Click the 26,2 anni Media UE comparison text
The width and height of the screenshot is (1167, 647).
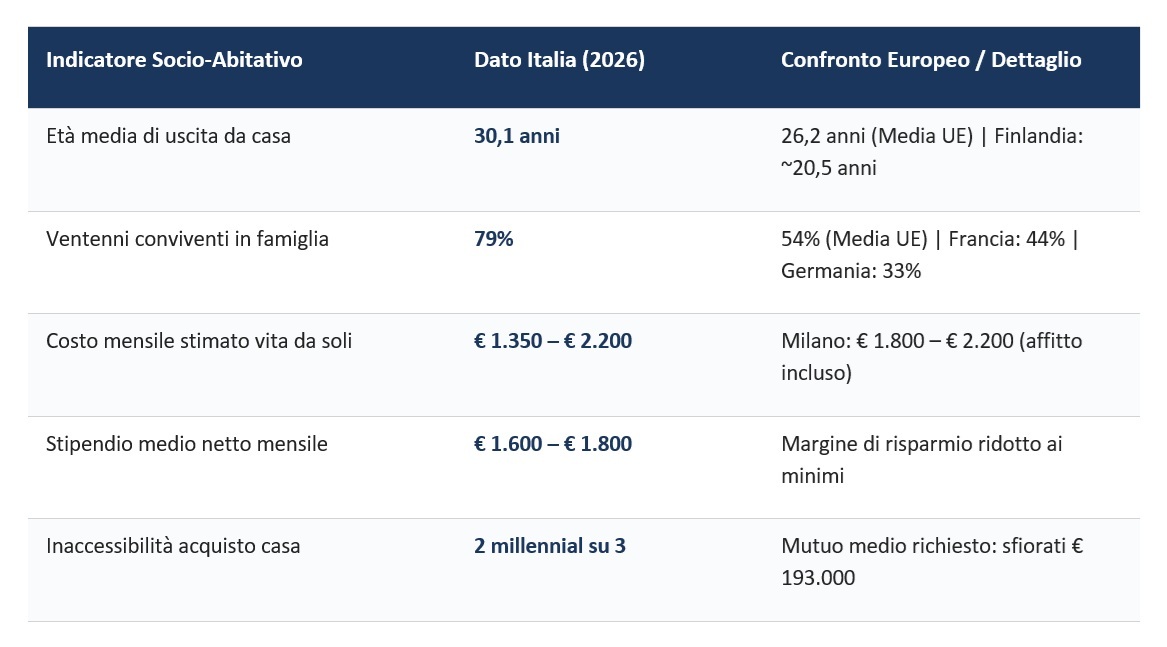tap(877, 136)
